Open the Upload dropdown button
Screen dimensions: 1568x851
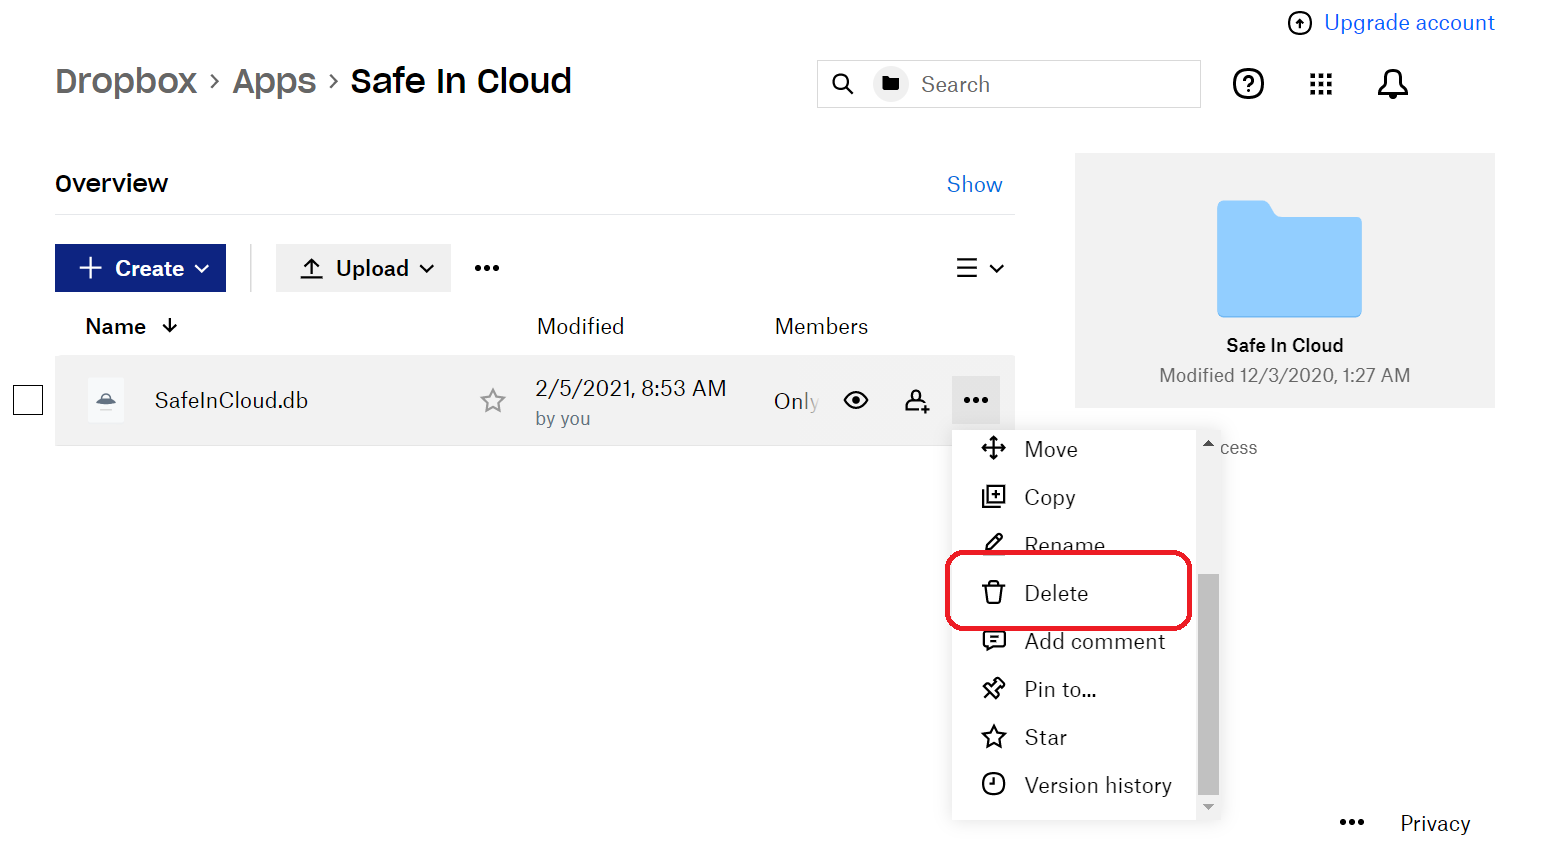click(363, 268)
